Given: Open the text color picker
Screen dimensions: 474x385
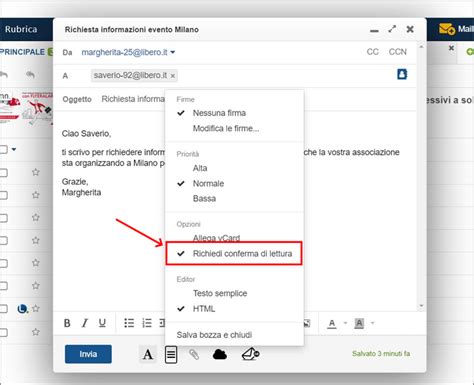Looking at the screenshot, I should (332, 323).
